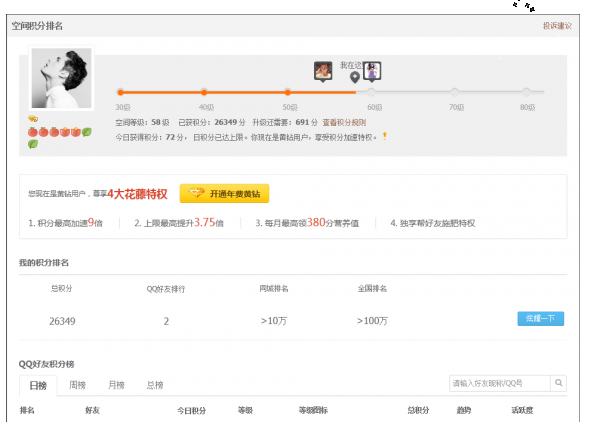Switch to 日榜 tab
Screen dimensions: 600x422
click(x=38, y=385)
